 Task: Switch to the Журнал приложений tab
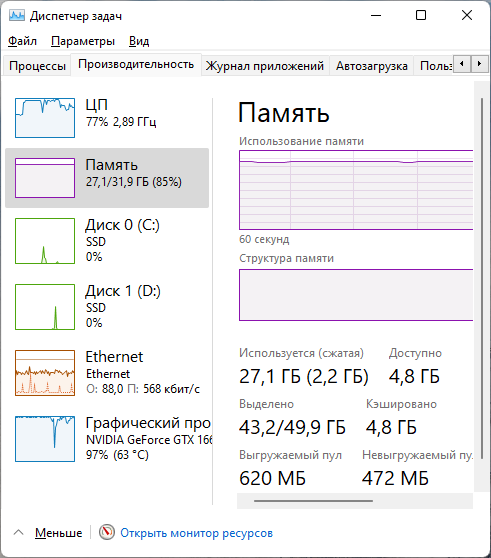tap(265, 66)
